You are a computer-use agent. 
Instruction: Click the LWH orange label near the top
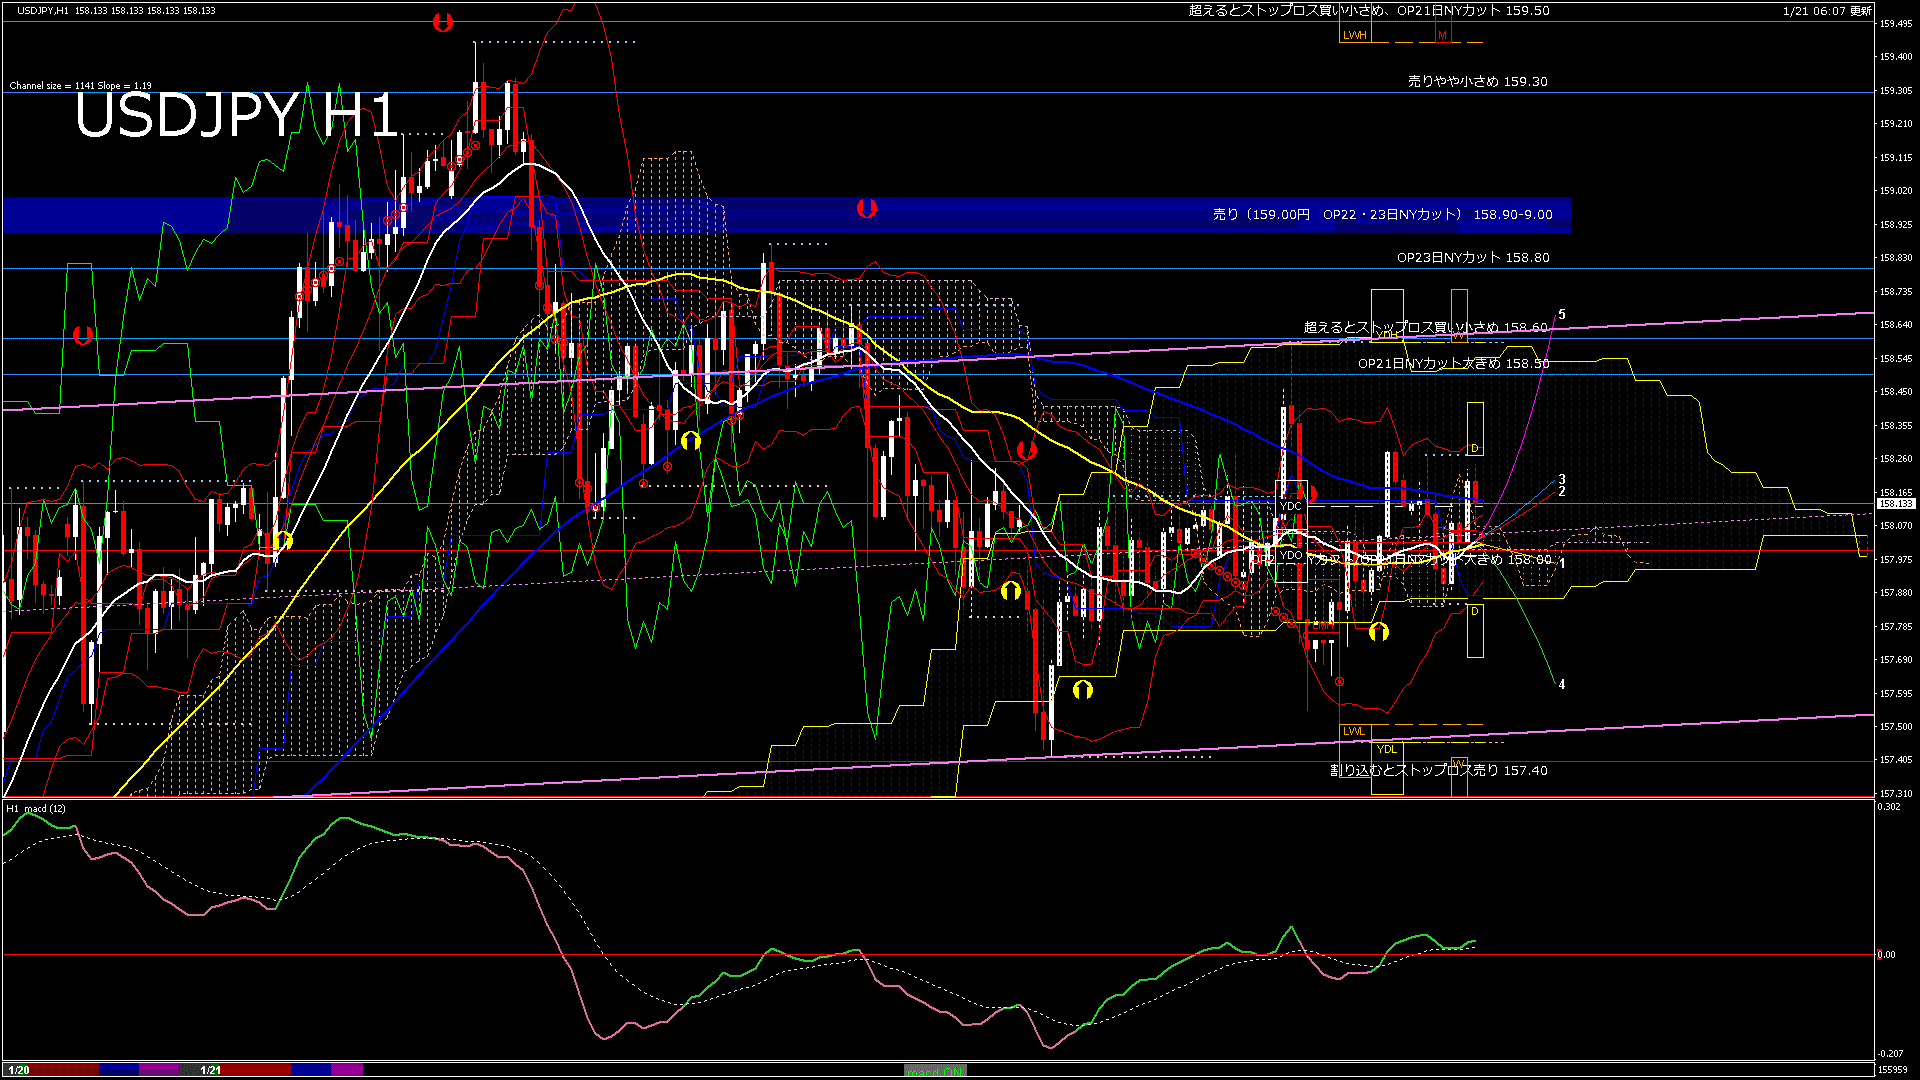pos(1354,35)
